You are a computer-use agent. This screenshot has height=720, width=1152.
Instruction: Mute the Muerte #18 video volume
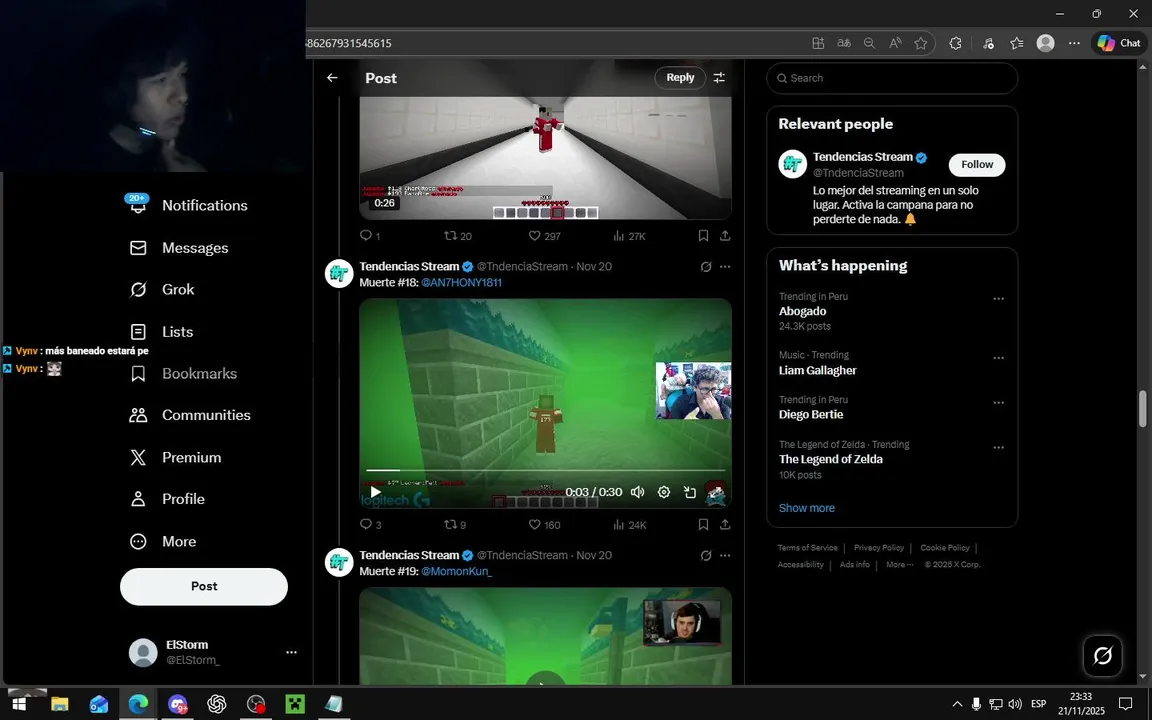pos(638,492)
